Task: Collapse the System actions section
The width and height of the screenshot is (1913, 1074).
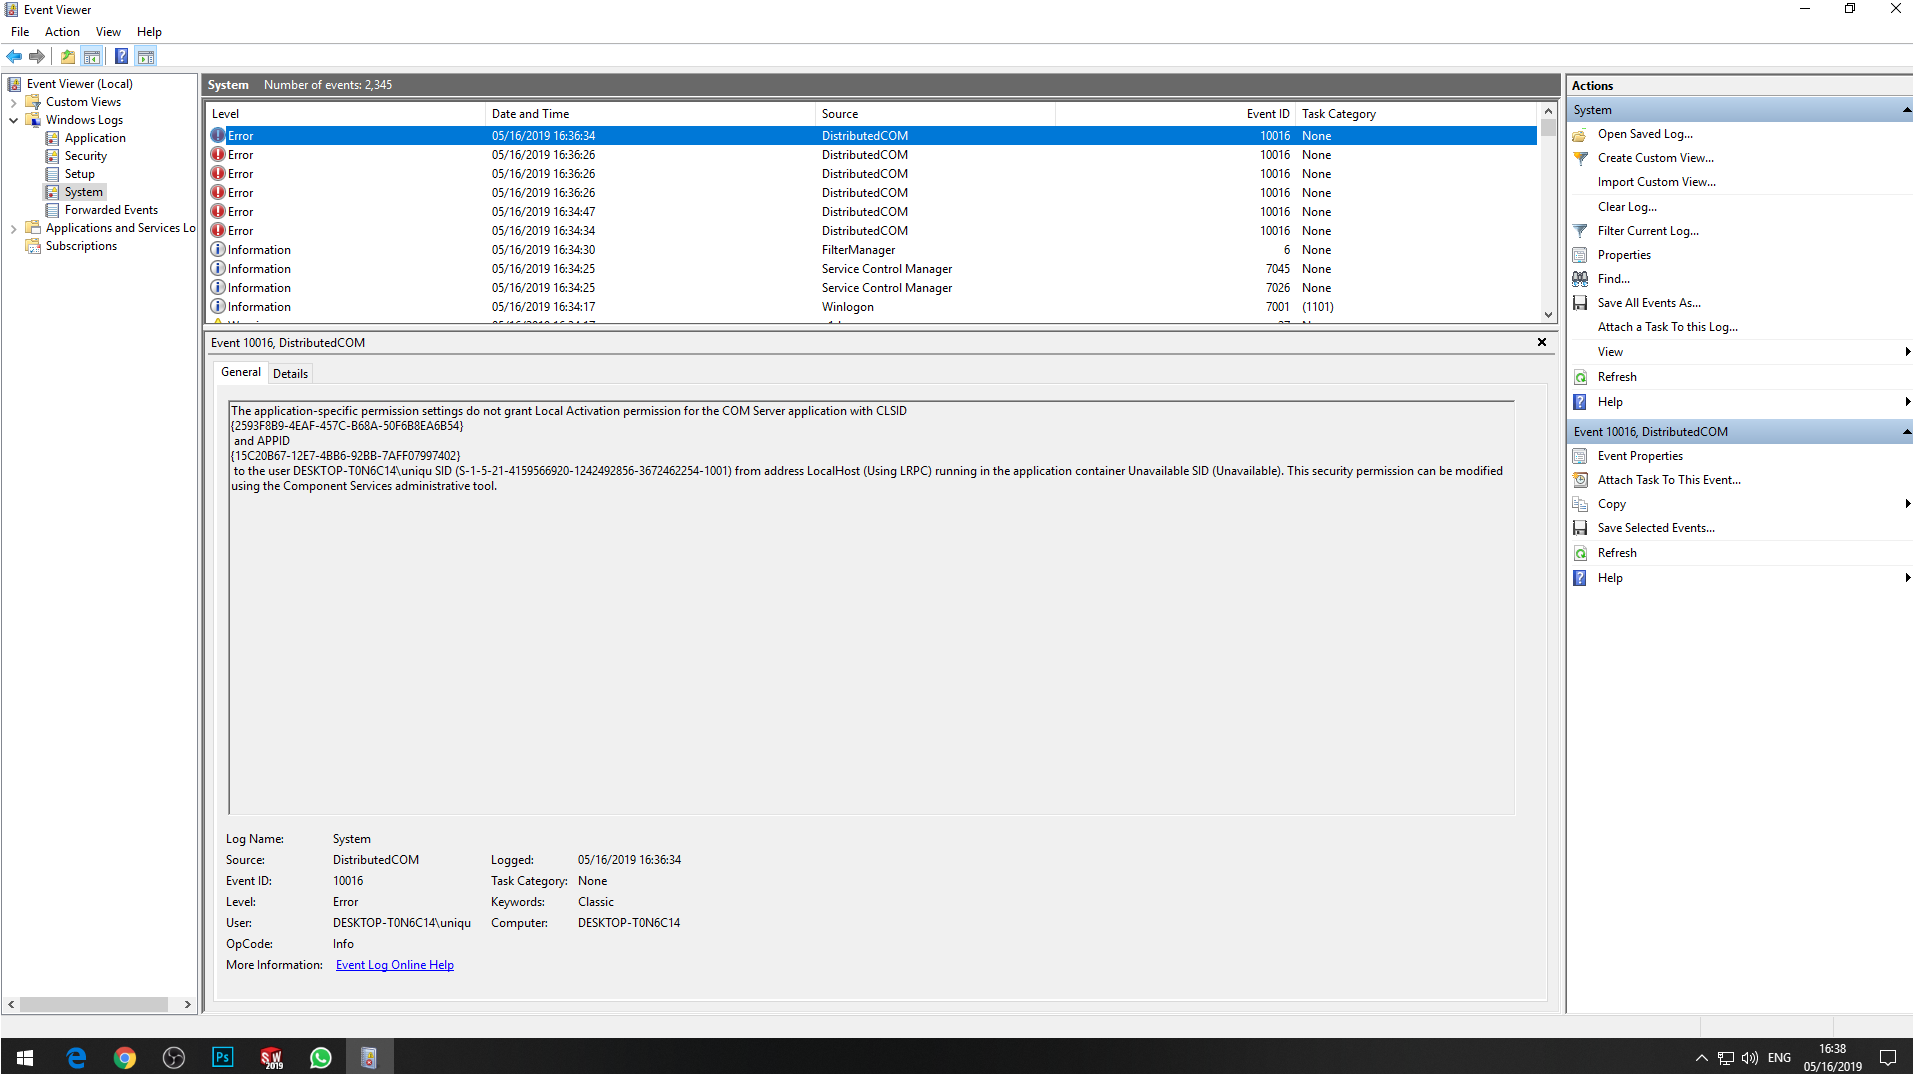Action: [x=1906, y=110]
